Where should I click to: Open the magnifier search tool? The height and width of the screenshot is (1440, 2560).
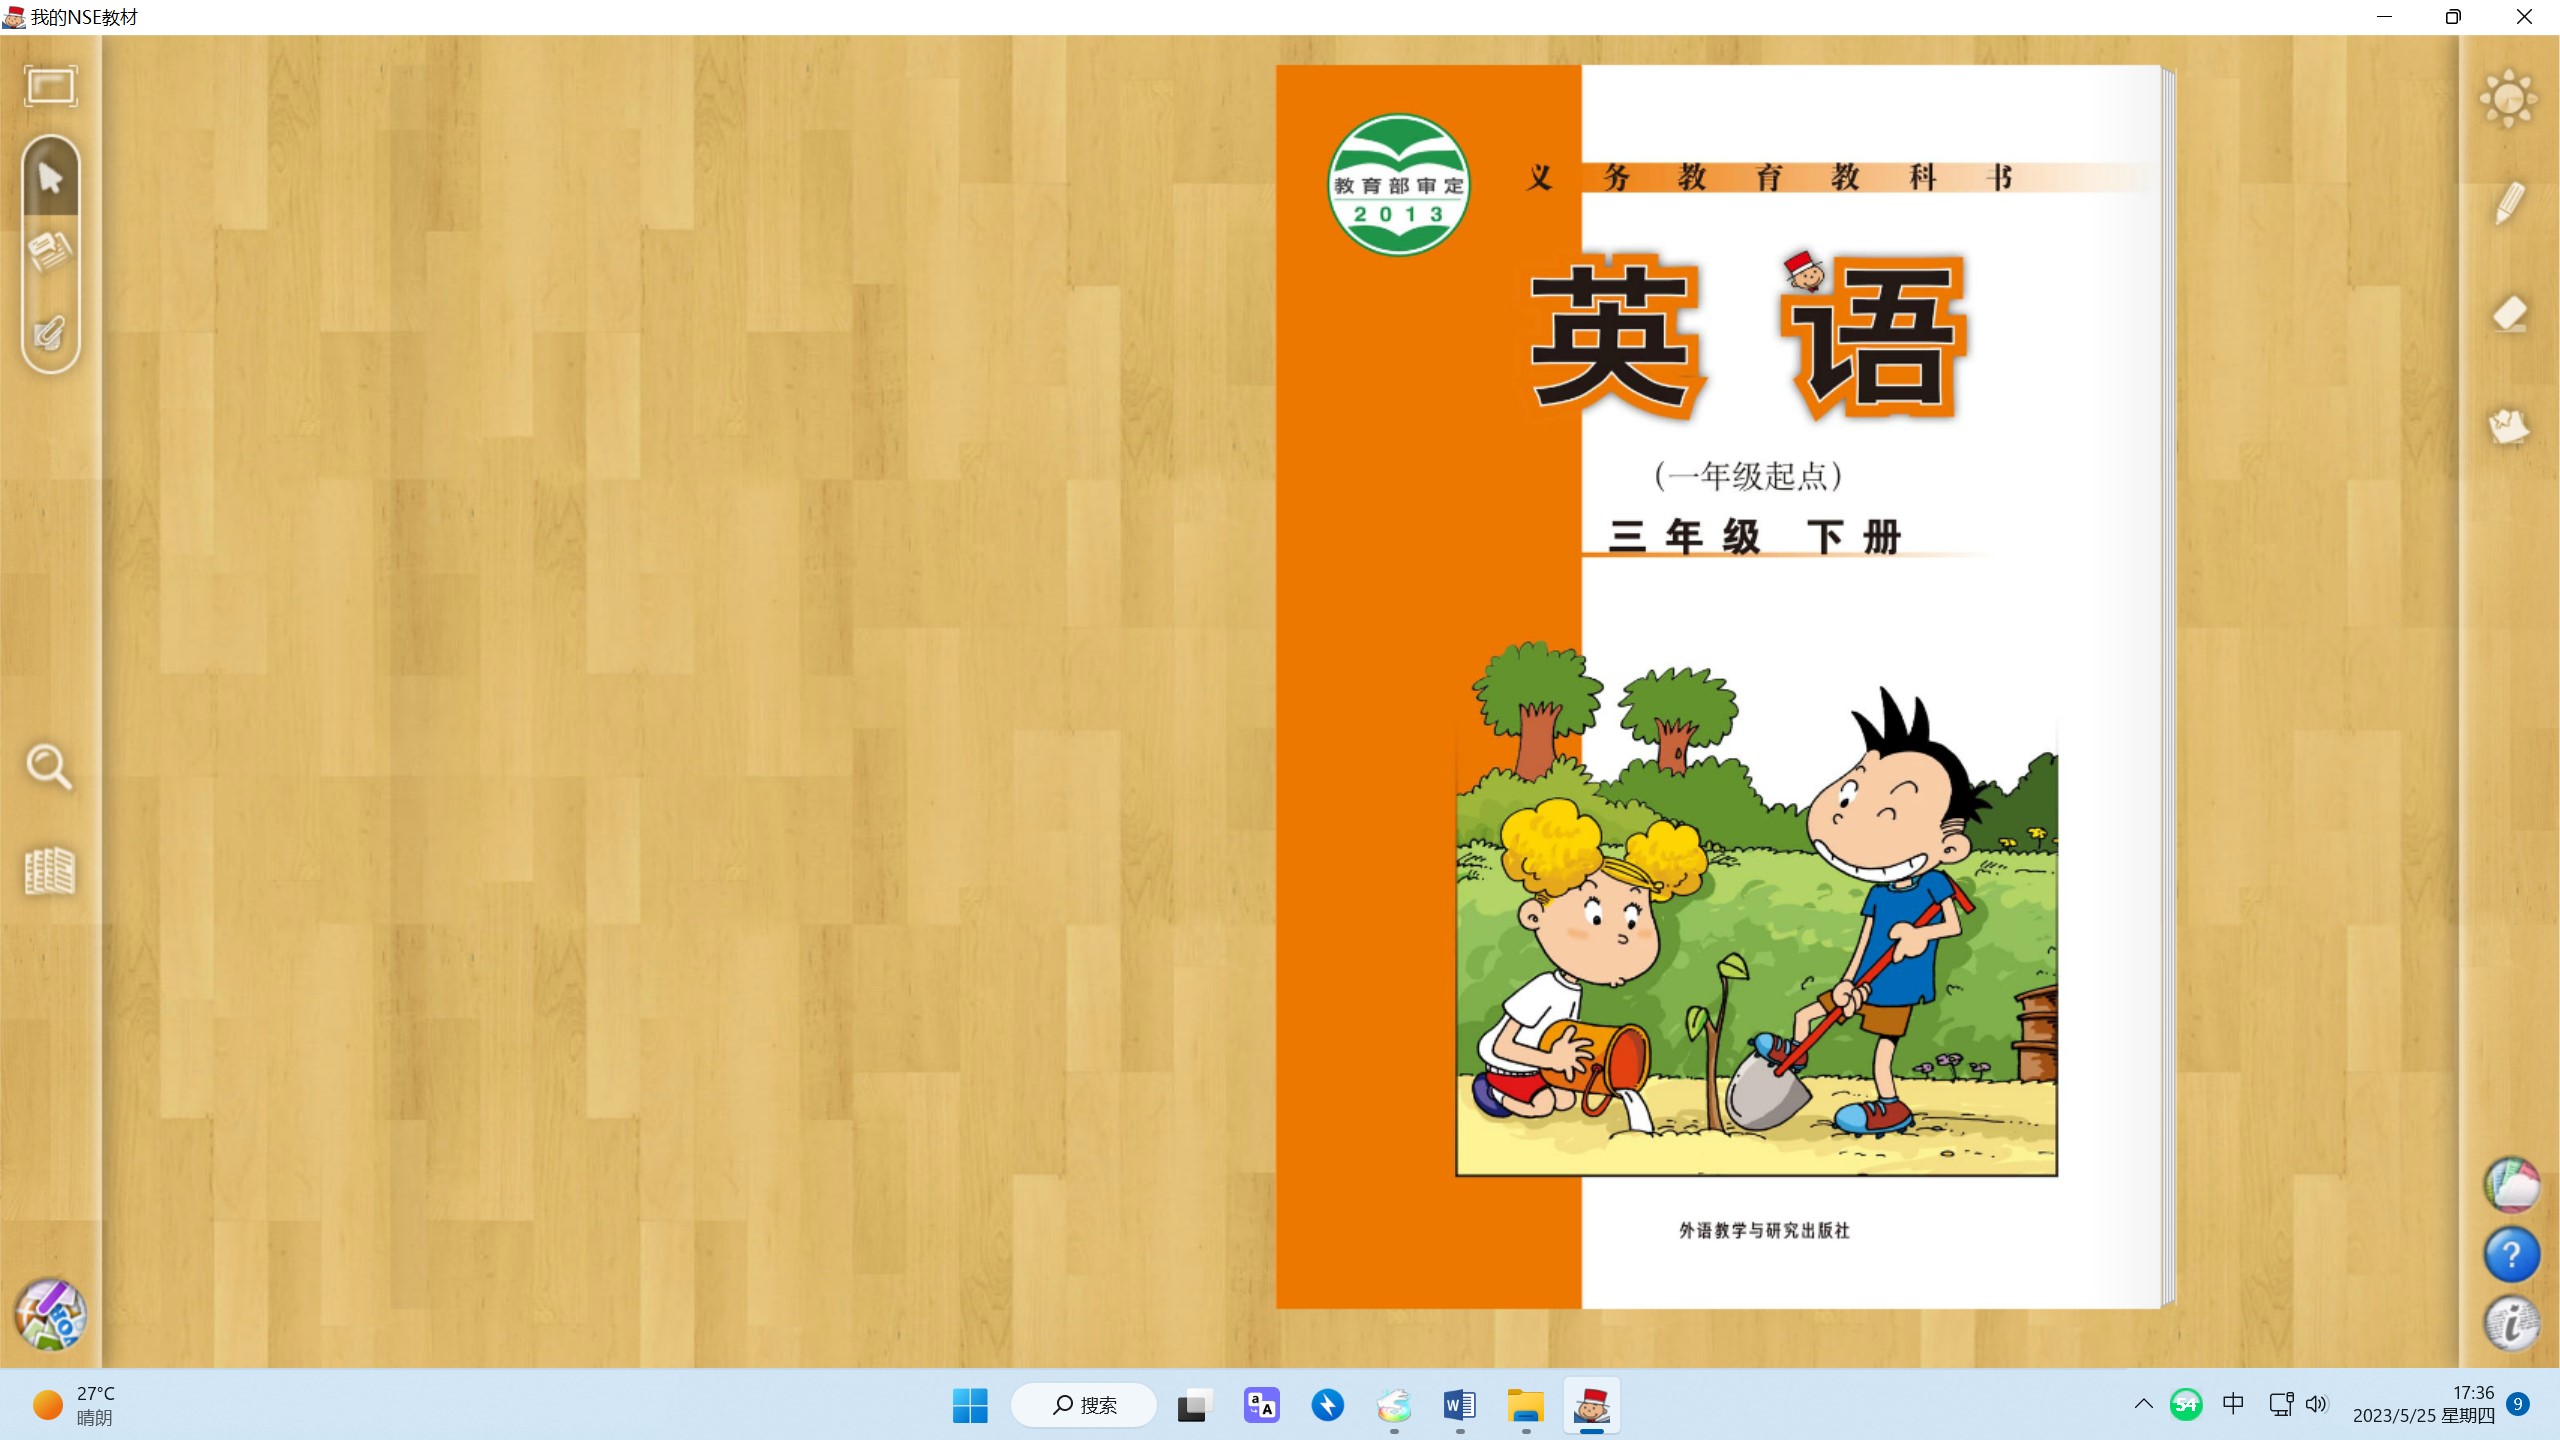pyautogui.click(x=48, y=767)
